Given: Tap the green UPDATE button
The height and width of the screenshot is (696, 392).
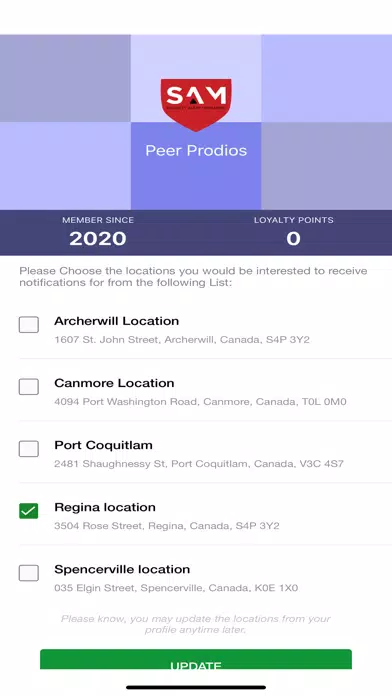Looking at the screenshot, I should [x=196, y=659].
